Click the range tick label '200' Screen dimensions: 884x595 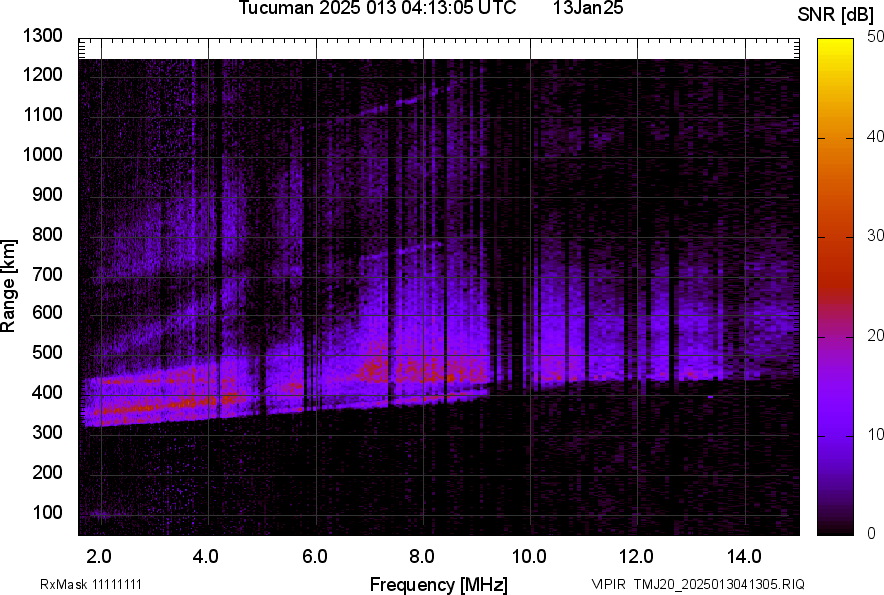[x=47, y=472]
